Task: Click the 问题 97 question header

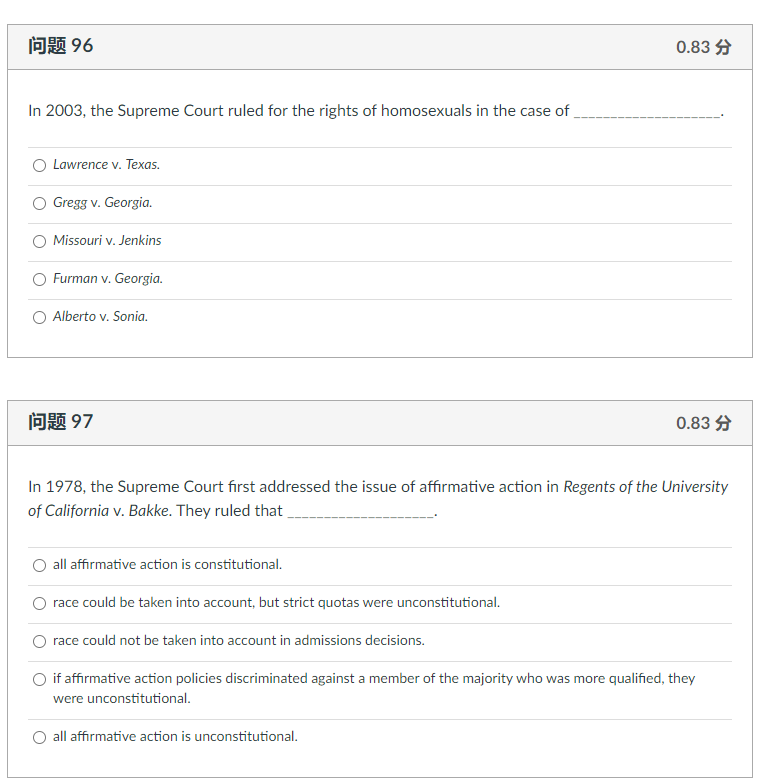Action: coord(61,422)
